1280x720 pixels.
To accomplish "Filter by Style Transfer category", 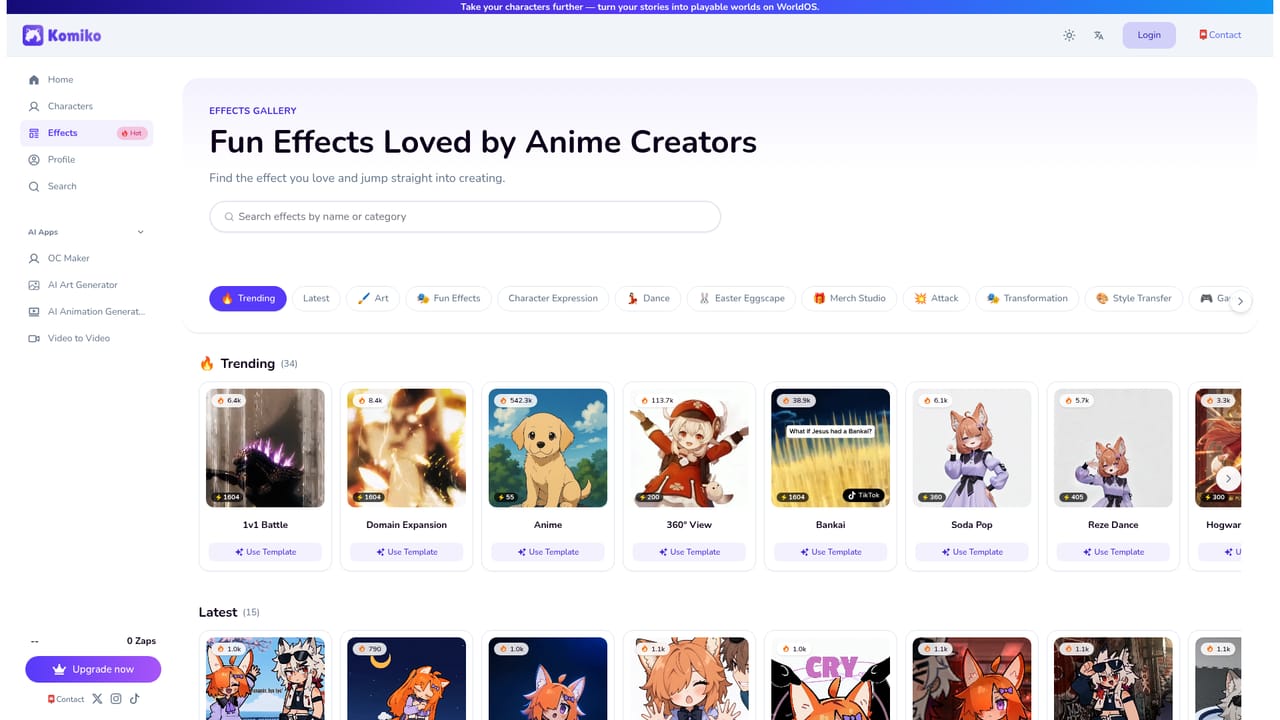I will 1134,298.
